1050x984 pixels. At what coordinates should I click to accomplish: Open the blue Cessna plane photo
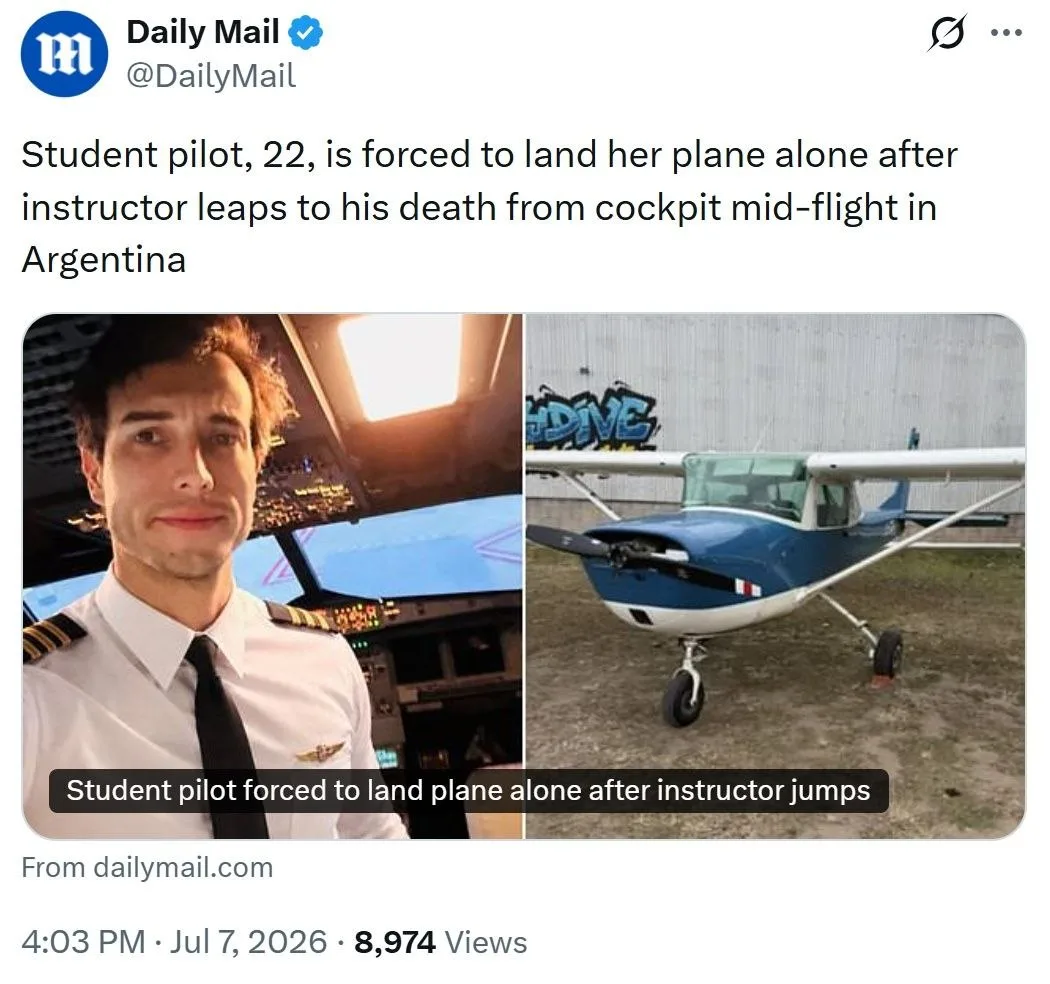[775, 576]
